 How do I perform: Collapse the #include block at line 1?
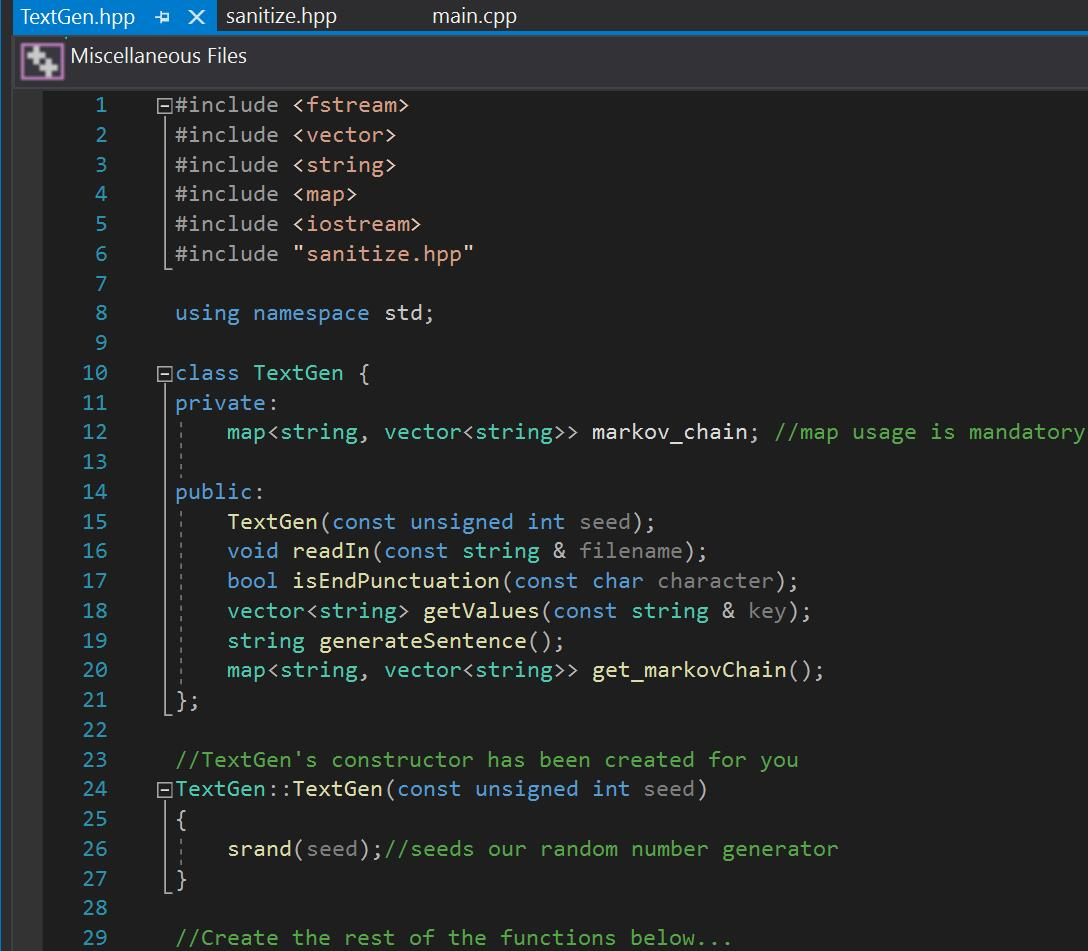(164, 106)
